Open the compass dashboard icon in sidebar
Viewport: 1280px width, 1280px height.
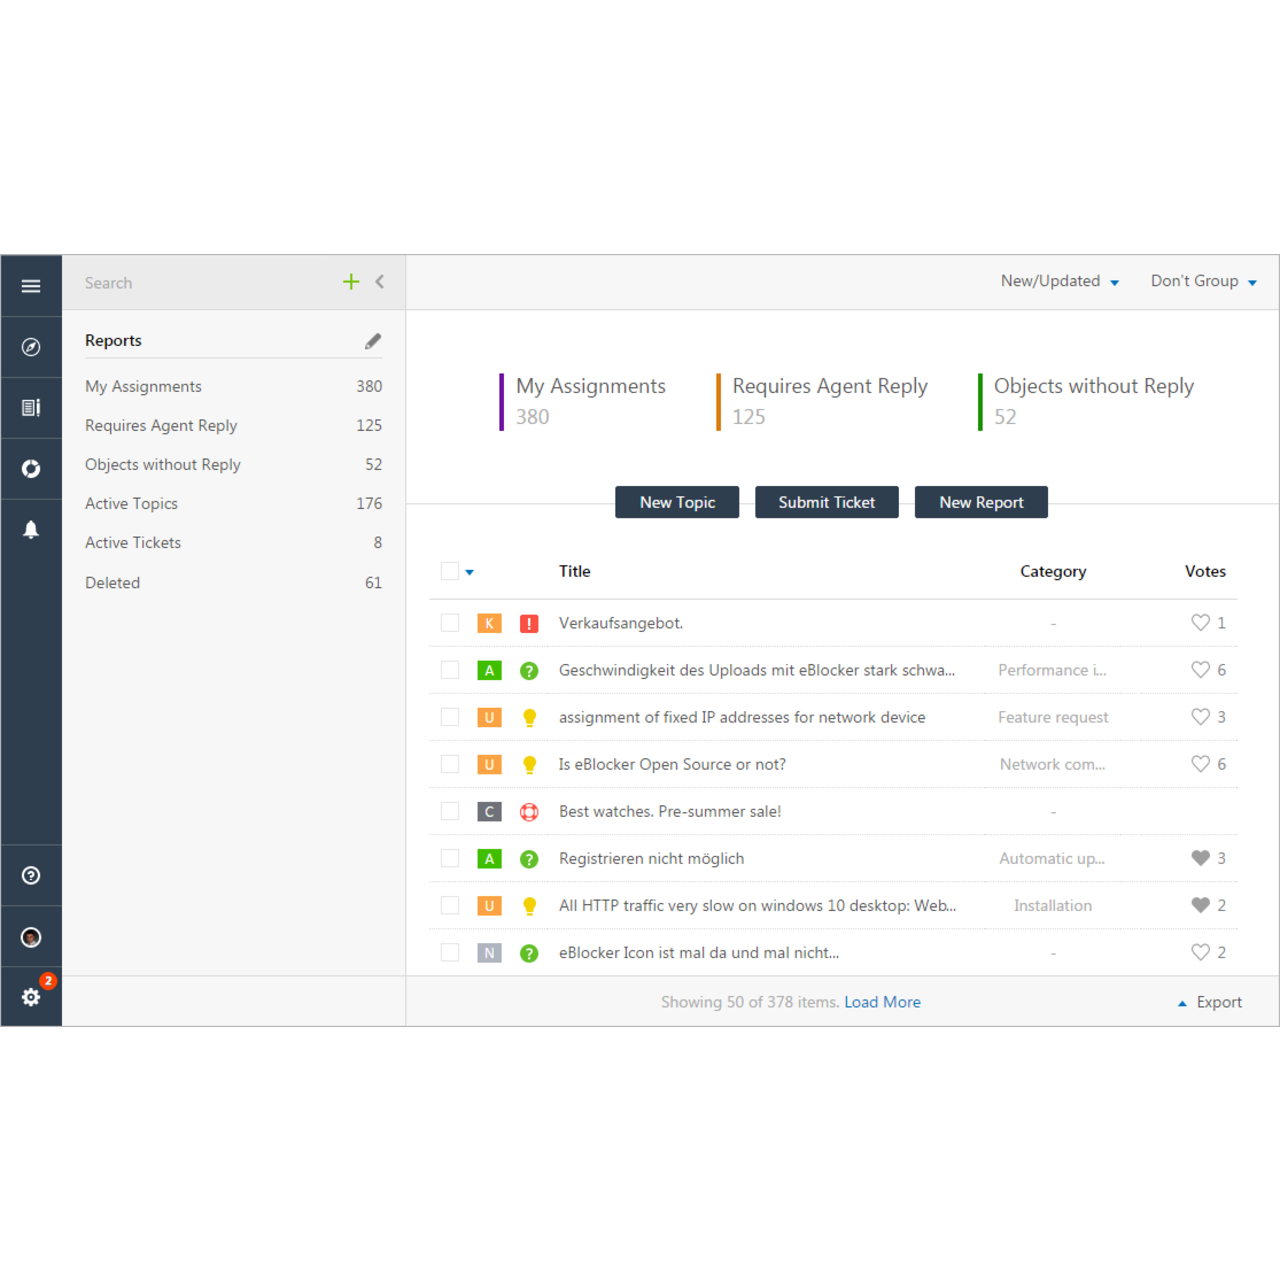click(x=31, y=346)
